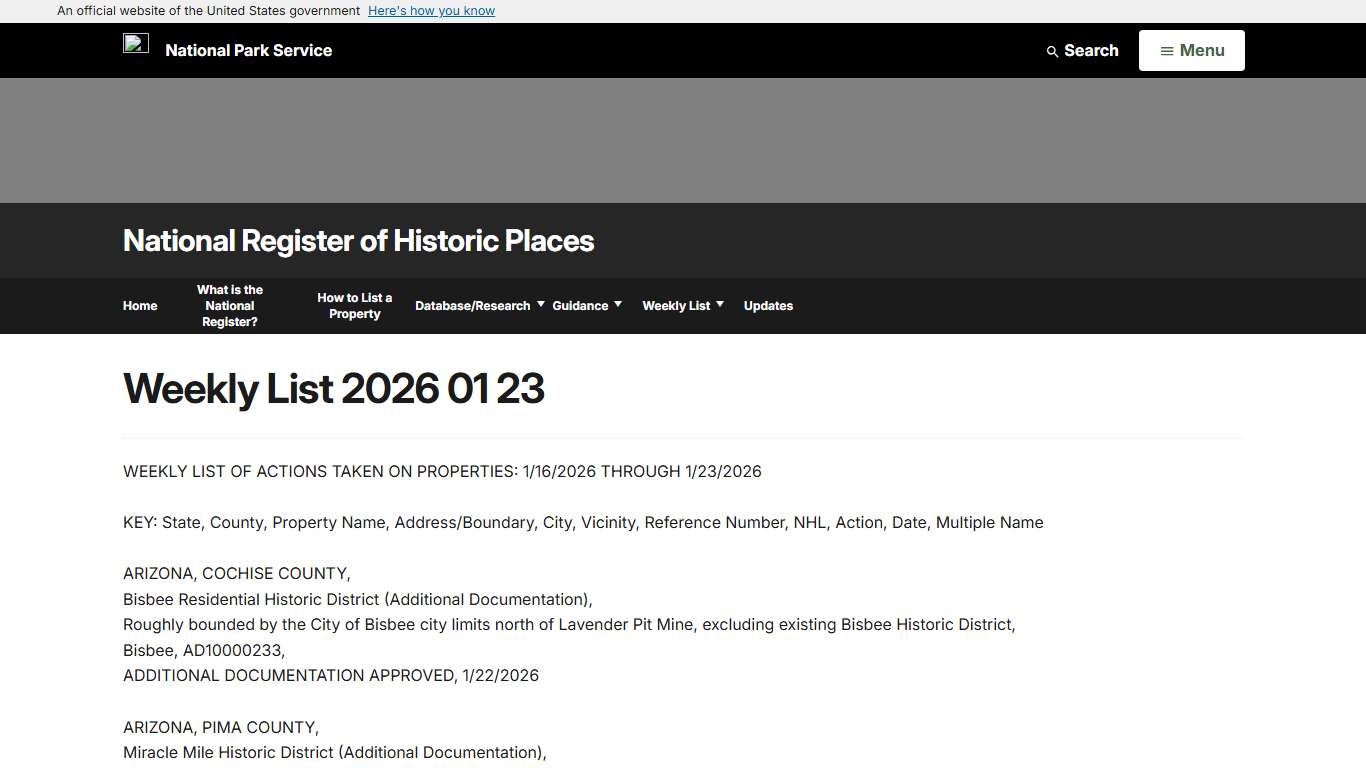1366x768 pixels.
Task: Open 'How to List a Property' page
Action: click(x=354, y=306)
